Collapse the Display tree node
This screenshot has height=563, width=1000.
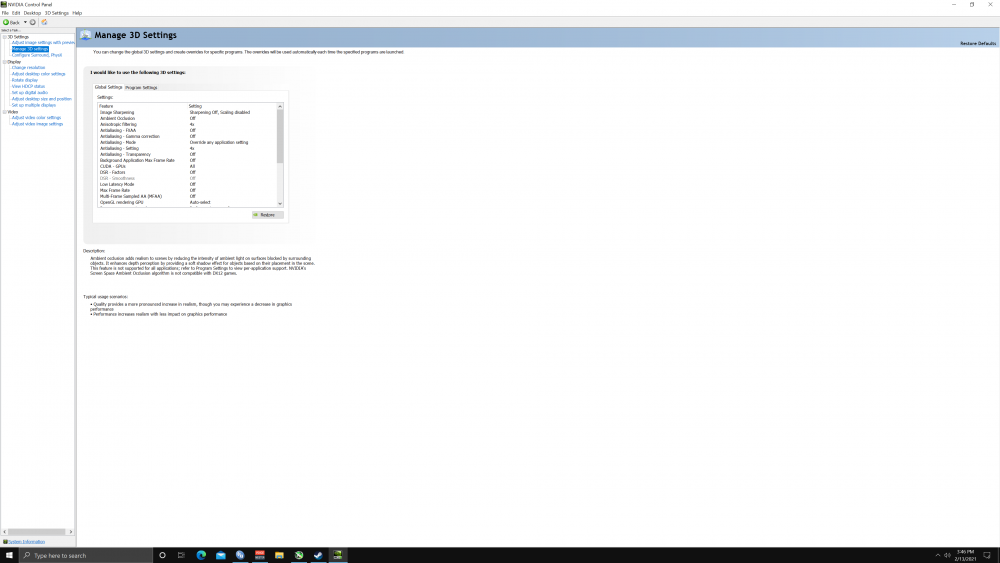click(x=4, y=62)
